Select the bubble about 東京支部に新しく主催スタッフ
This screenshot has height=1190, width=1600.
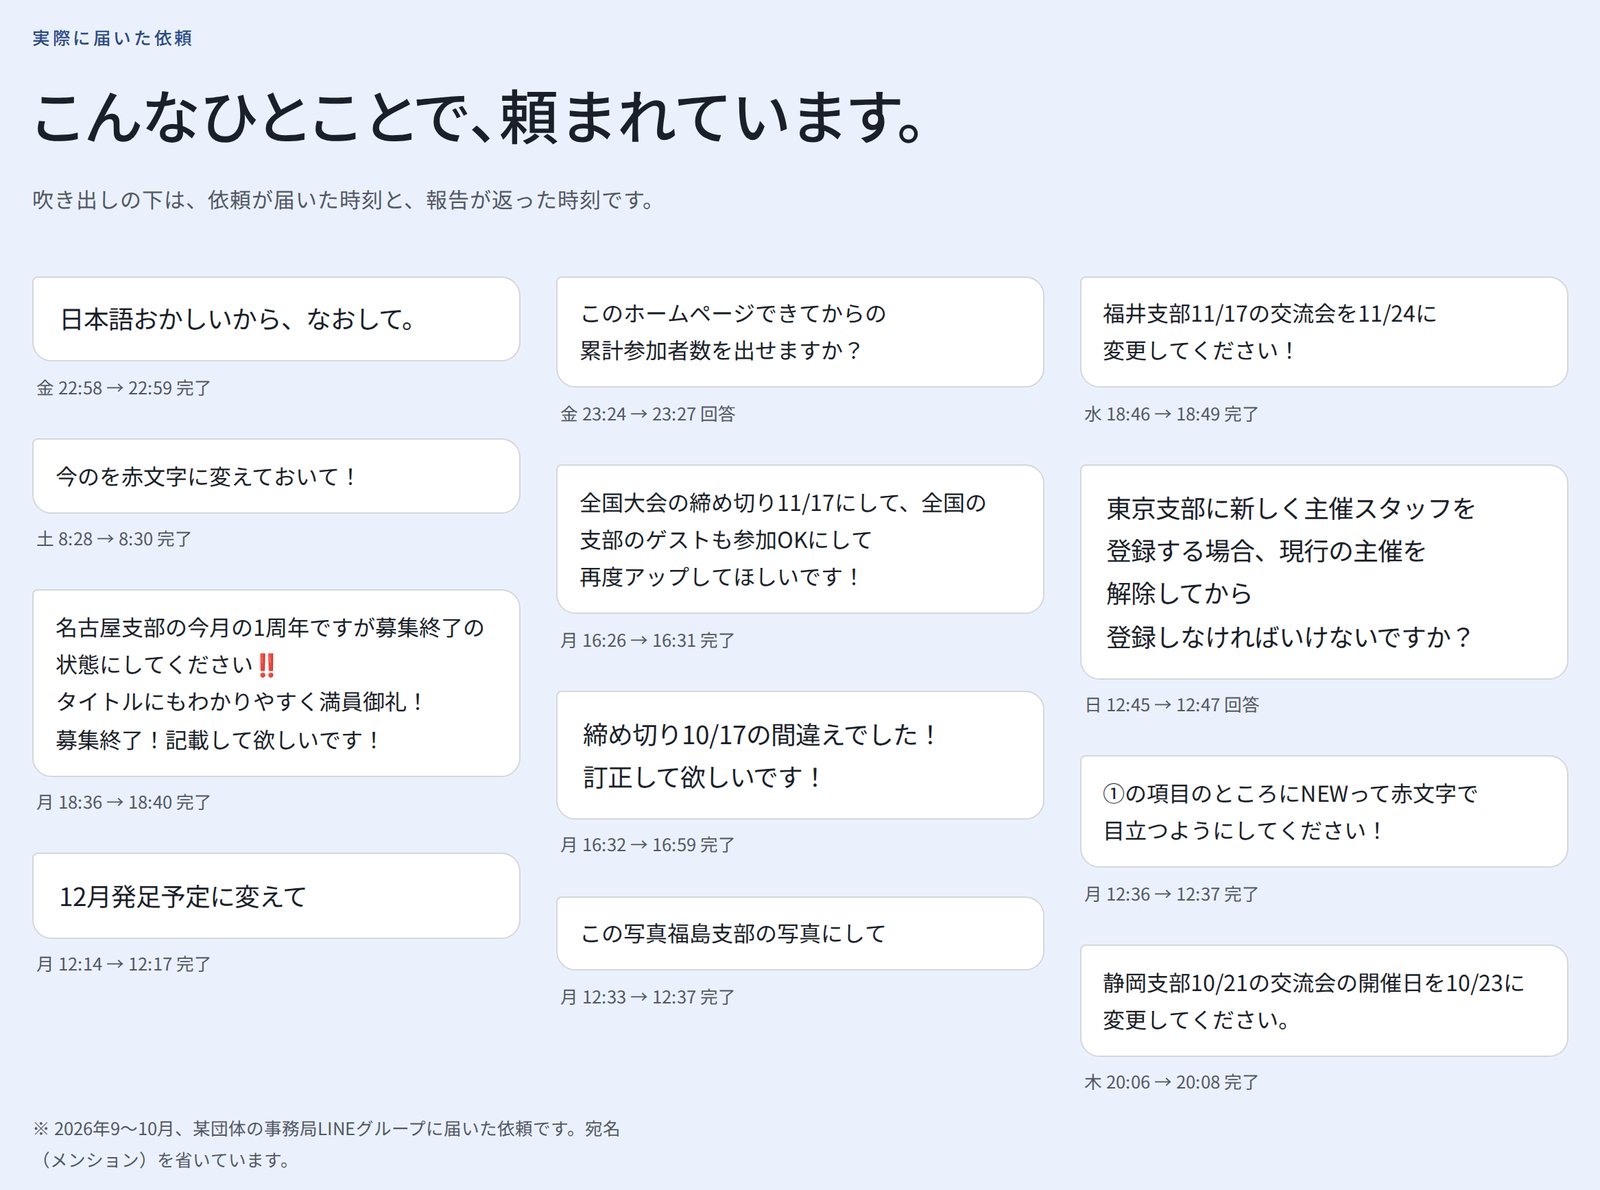point(1324,572)
